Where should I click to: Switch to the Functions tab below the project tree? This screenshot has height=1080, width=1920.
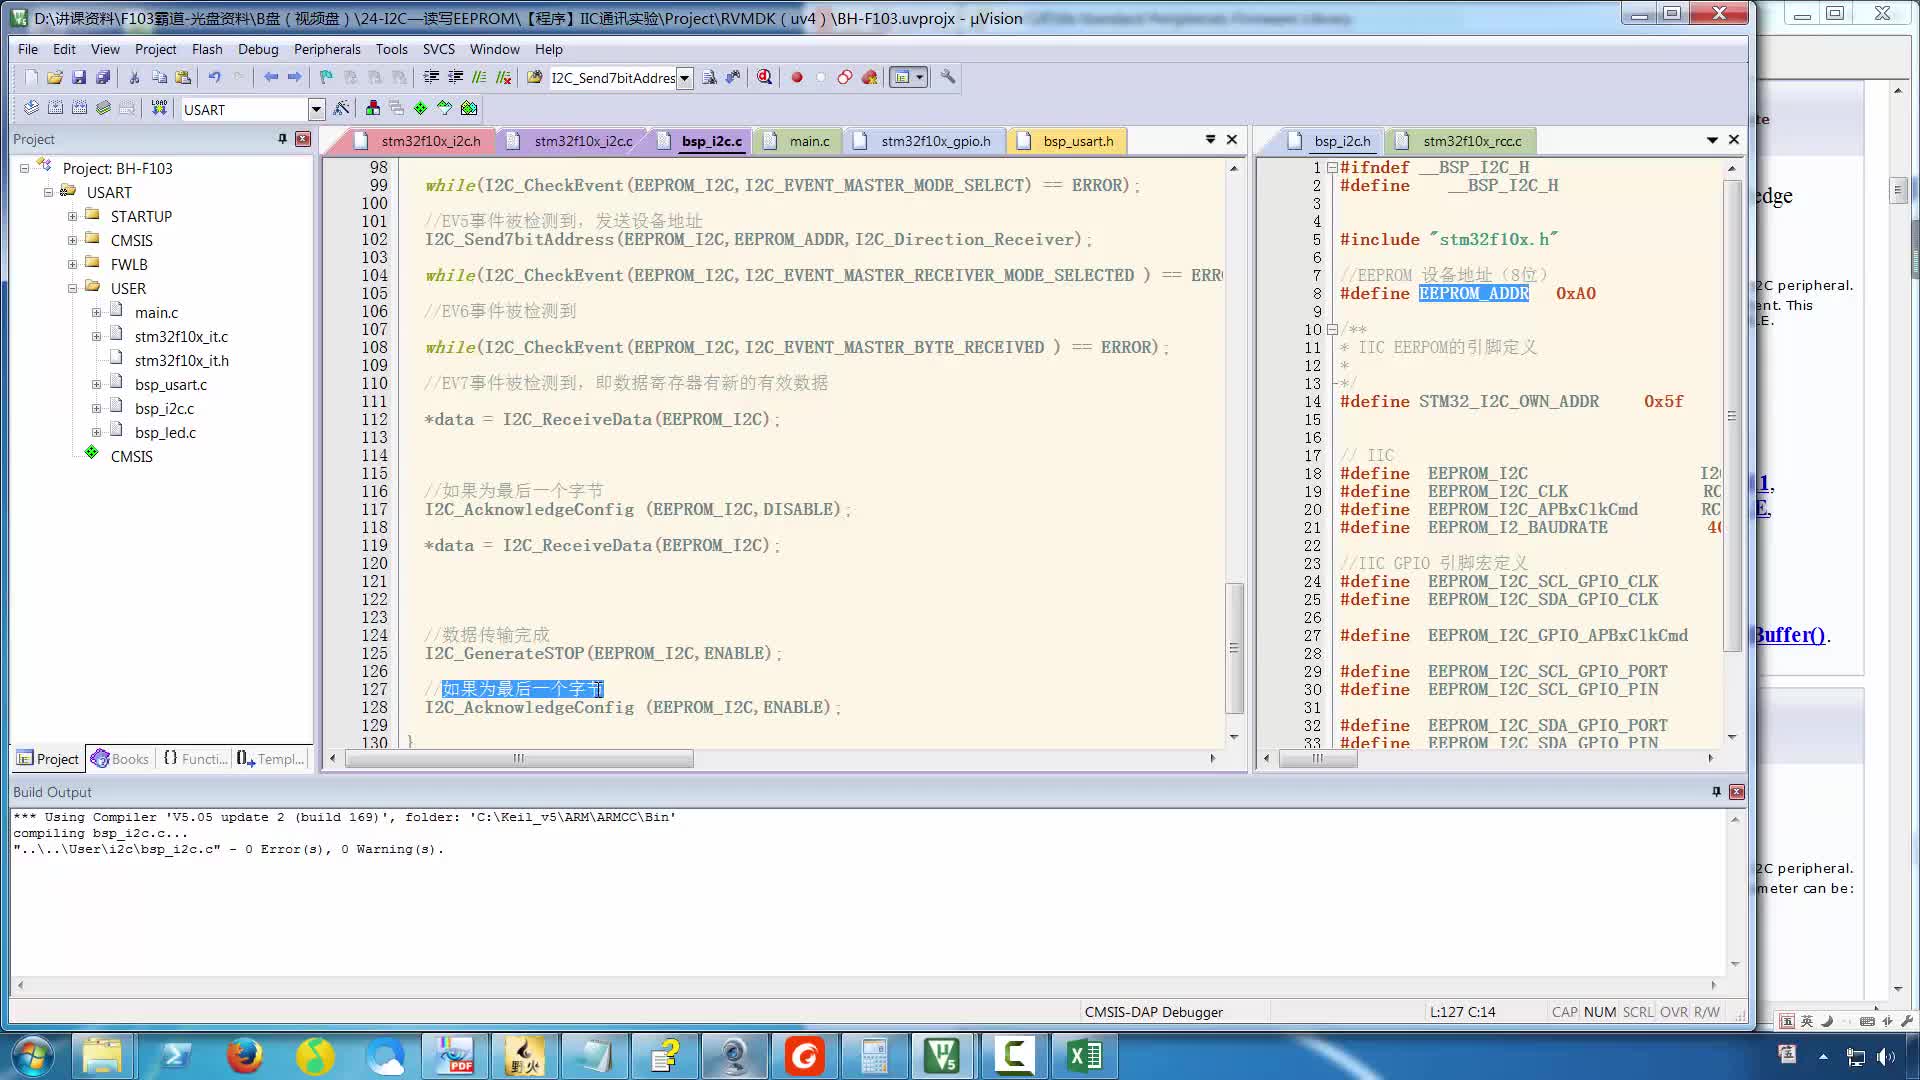[195, 759]
